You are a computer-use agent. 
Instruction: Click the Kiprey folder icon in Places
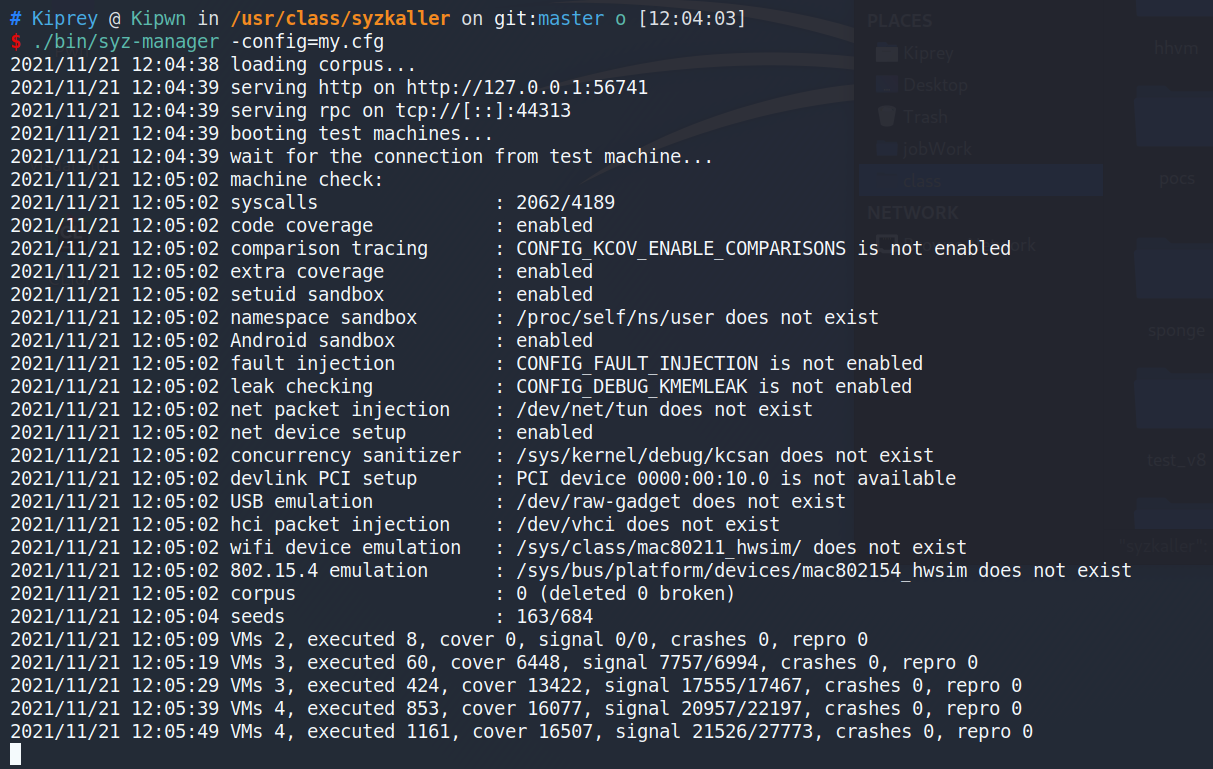click(885, 53)
